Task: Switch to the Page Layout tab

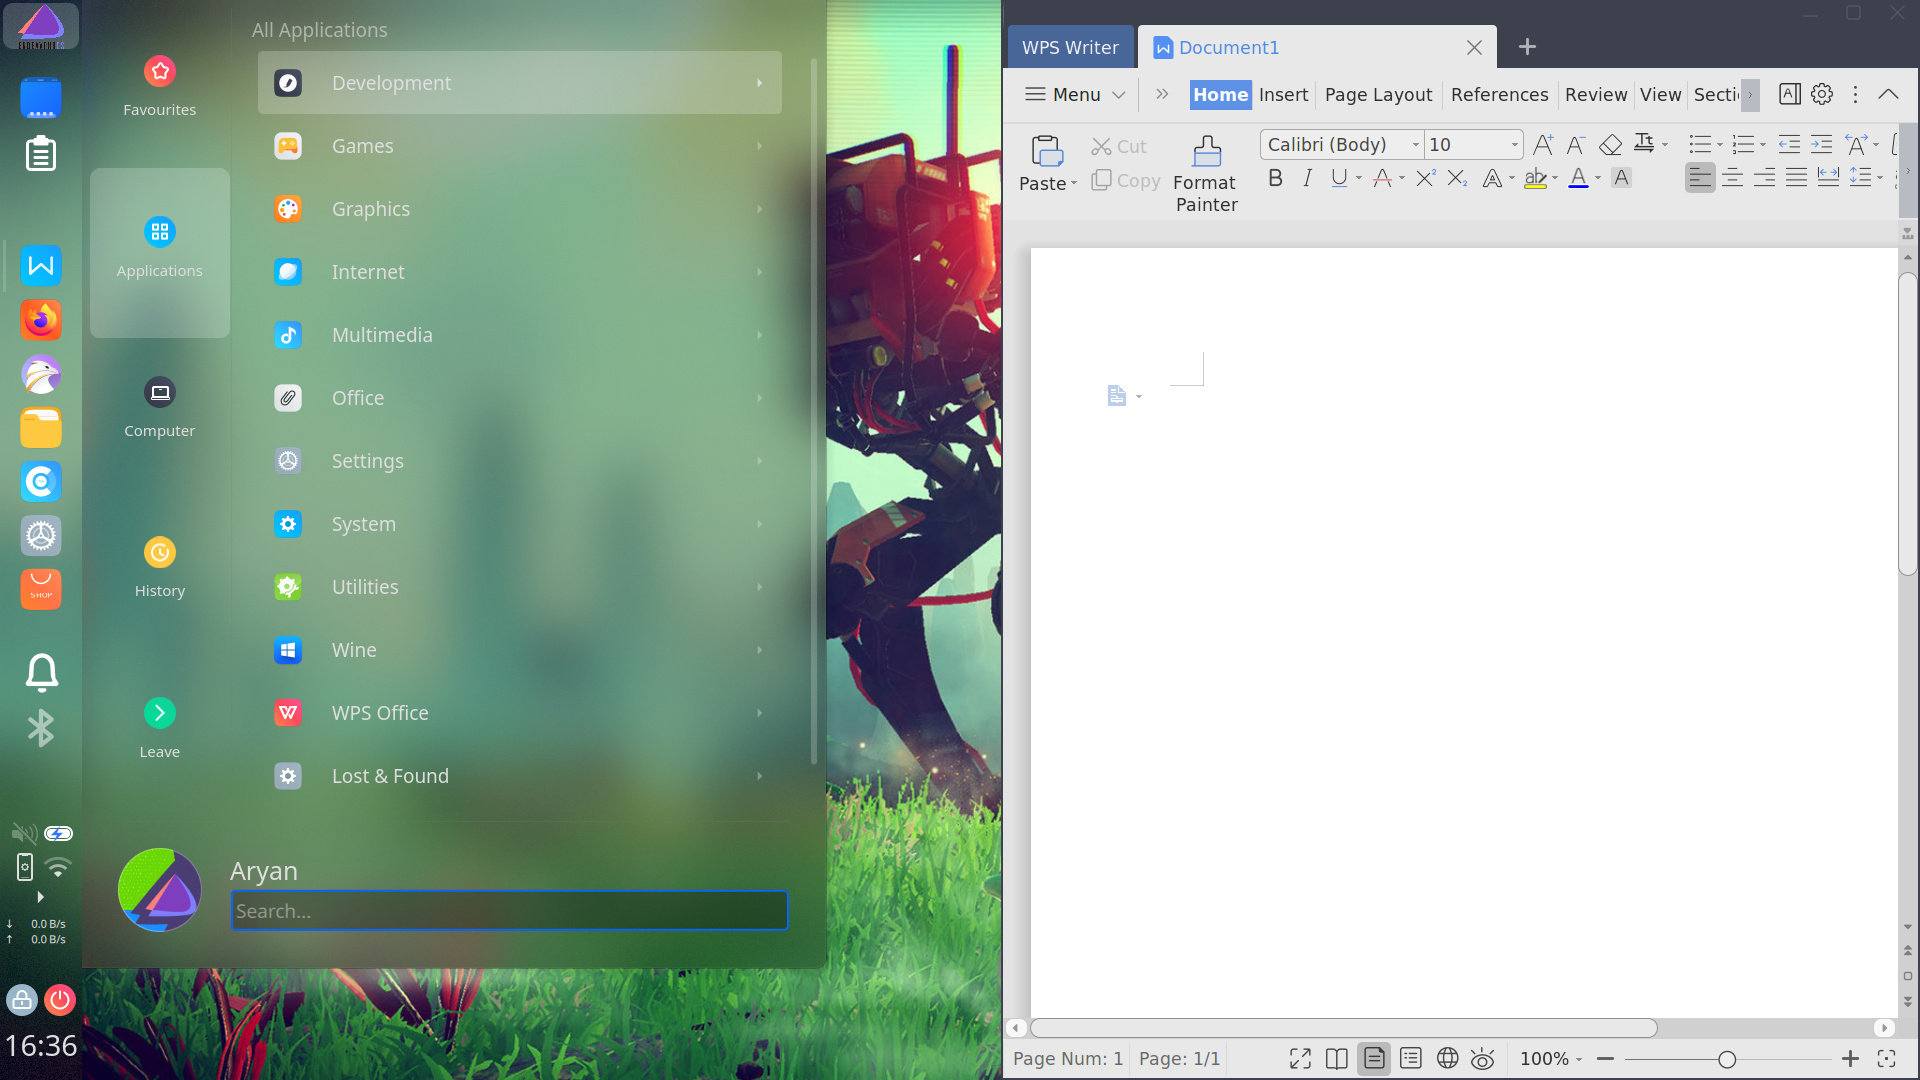Action: 1377,94
